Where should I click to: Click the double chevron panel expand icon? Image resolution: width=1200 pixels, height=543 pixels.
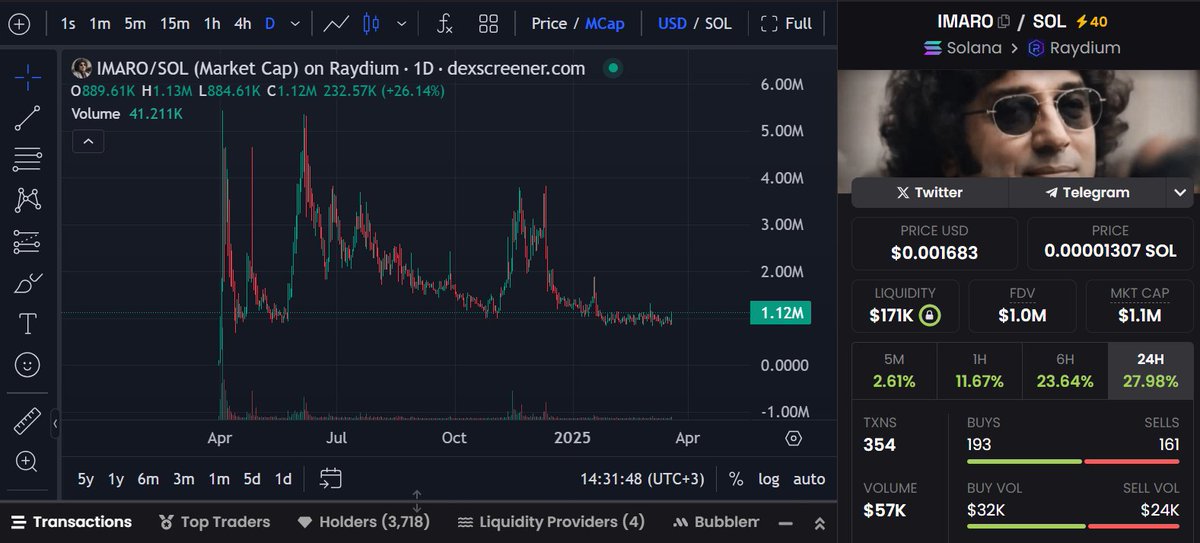point(819,523)
